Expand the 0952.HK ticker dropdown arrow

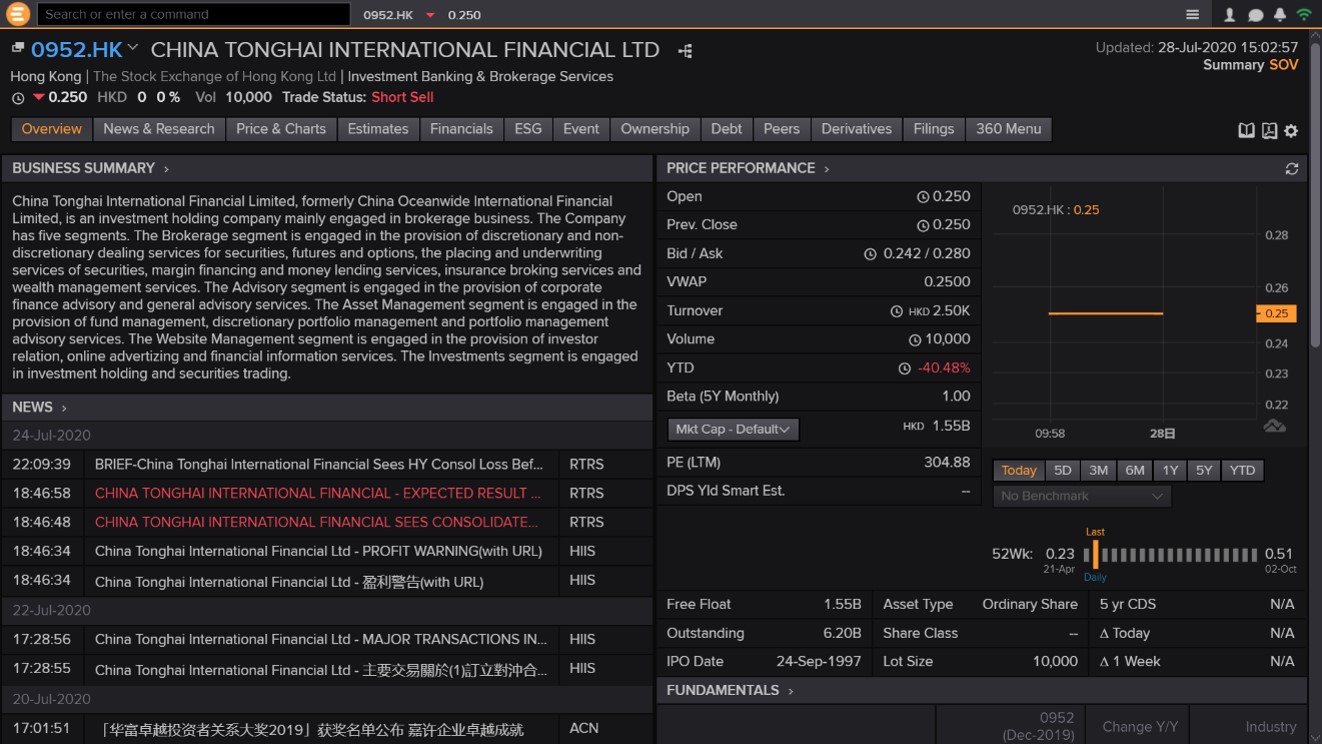click(133, 48)
